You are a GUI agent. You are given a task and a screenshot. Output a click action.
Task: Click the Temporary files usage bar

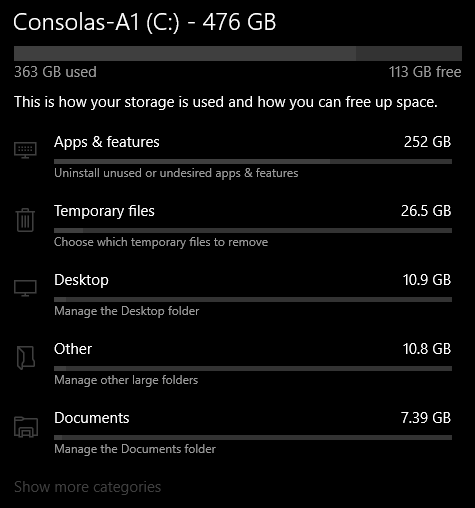point(253,231)
